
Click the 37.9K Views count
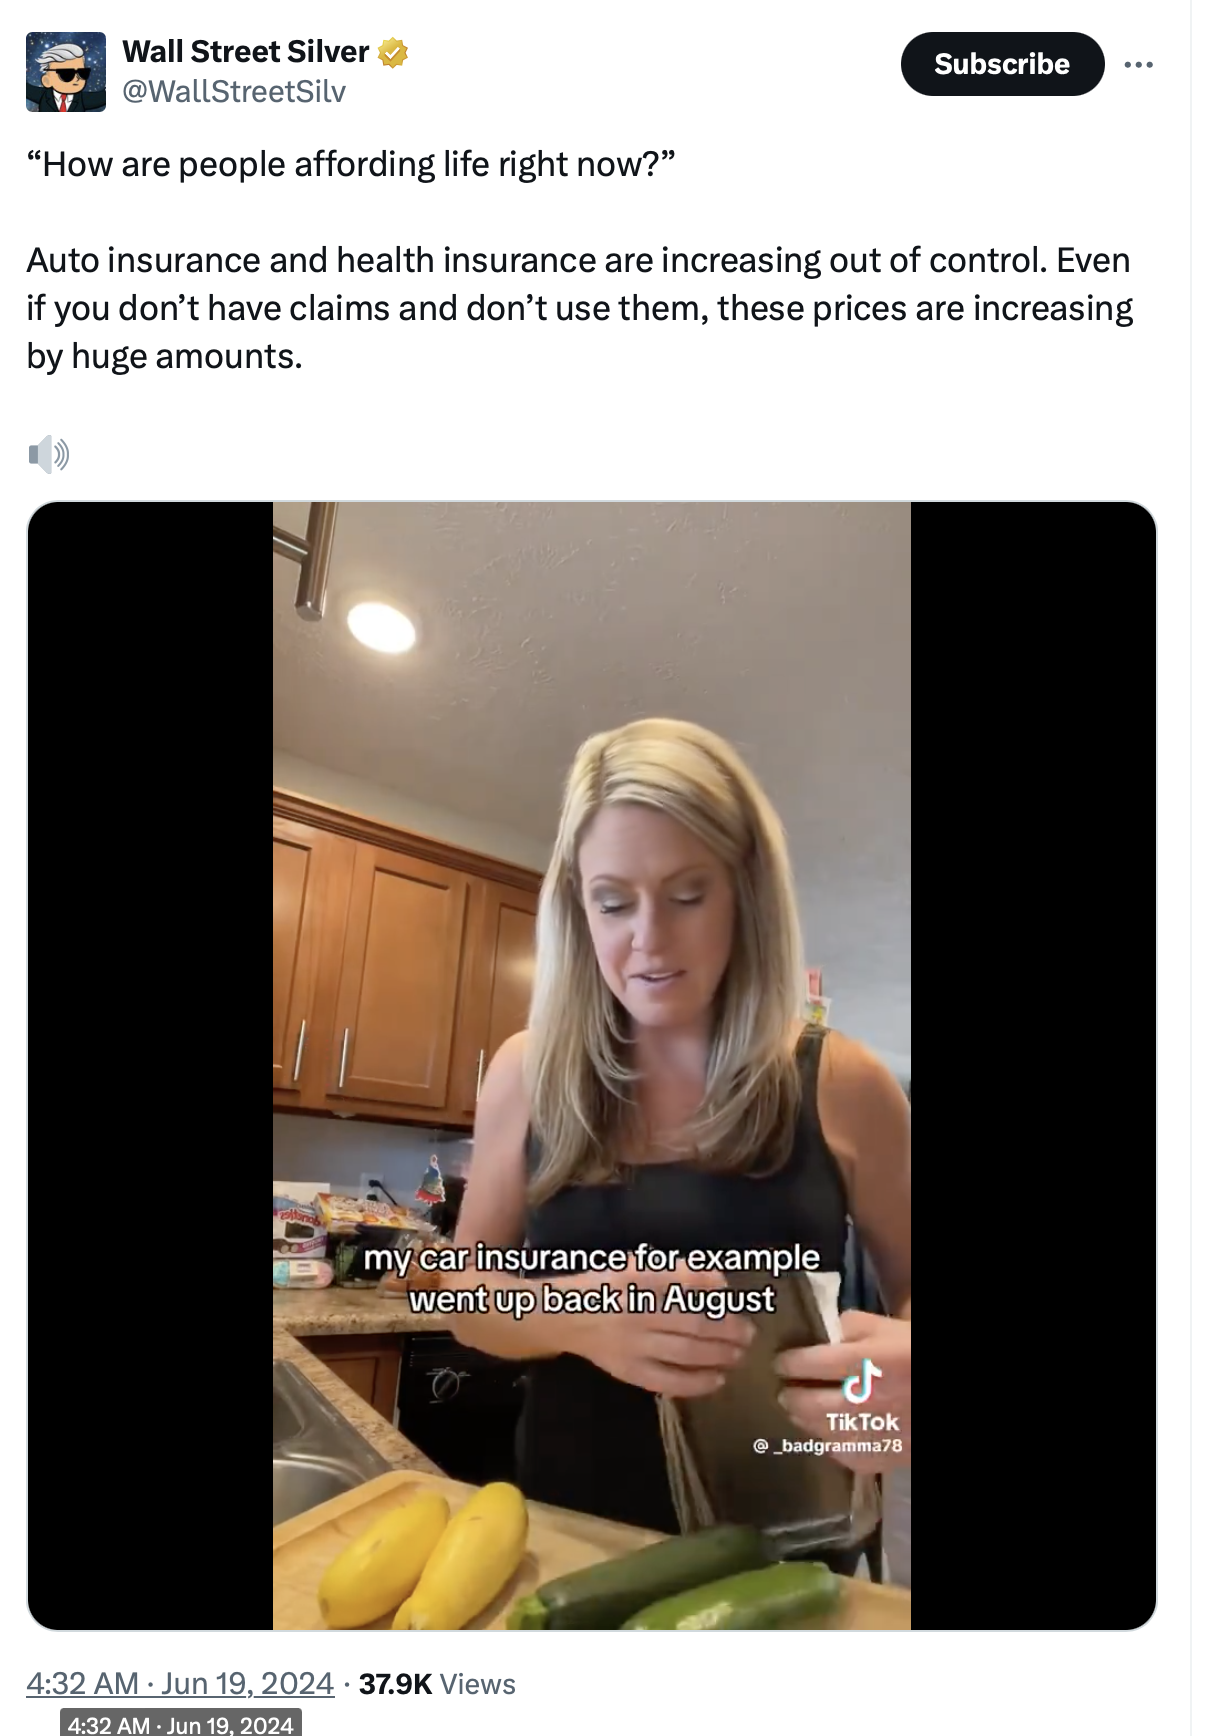pyautogui.click(x=437, y=1684)
